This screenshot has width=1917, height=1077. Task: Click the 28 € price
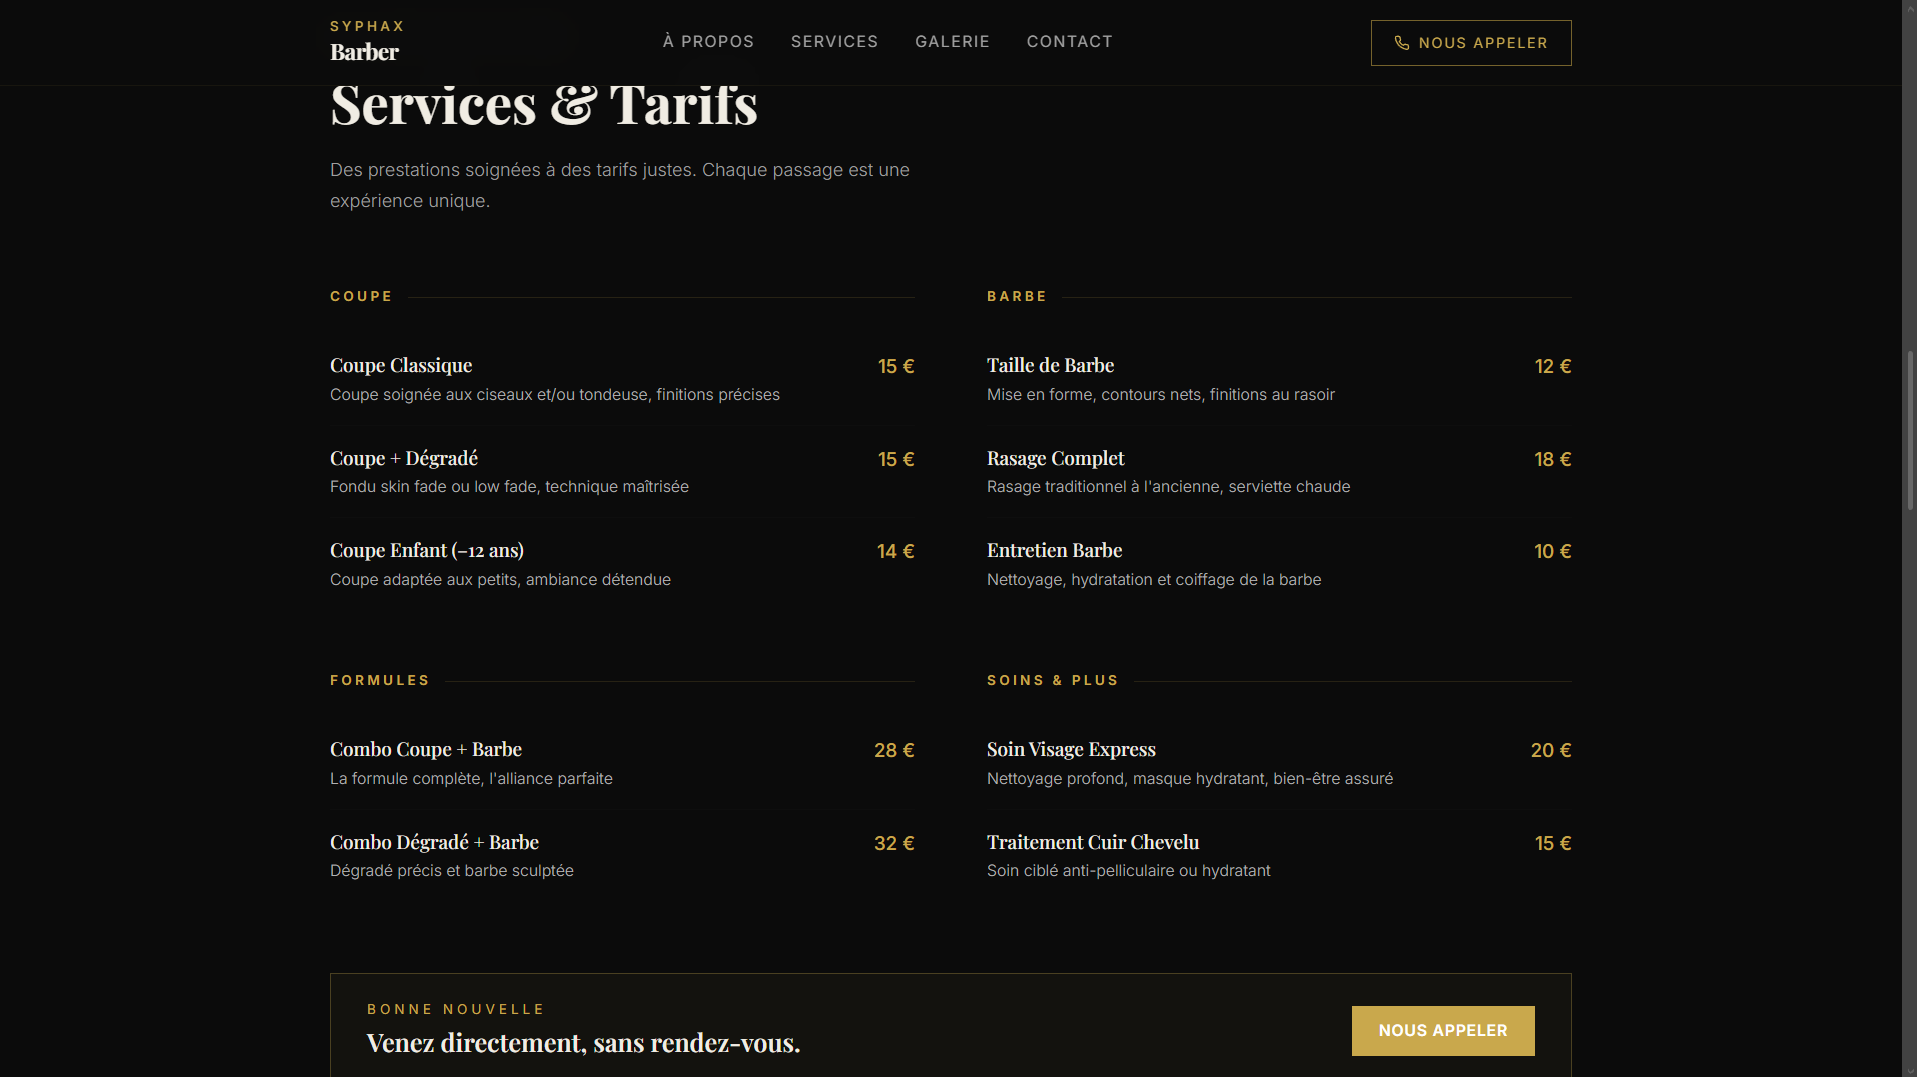pyautogui.click(x=894, y=751)
